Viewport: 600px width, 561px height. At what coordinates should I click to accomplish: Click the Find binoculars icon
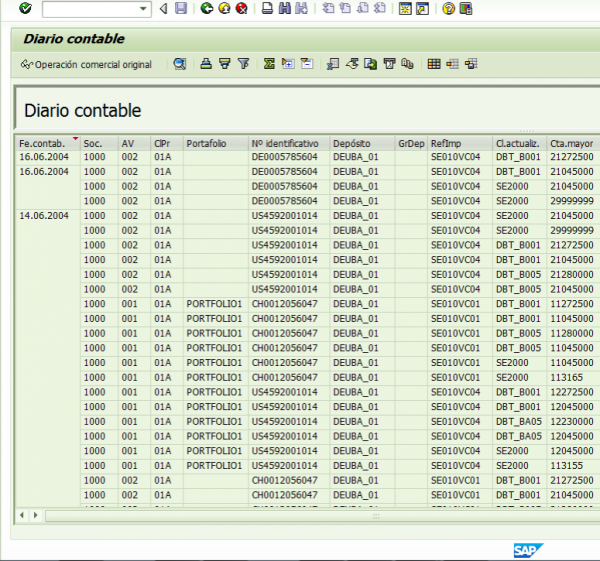284,8
